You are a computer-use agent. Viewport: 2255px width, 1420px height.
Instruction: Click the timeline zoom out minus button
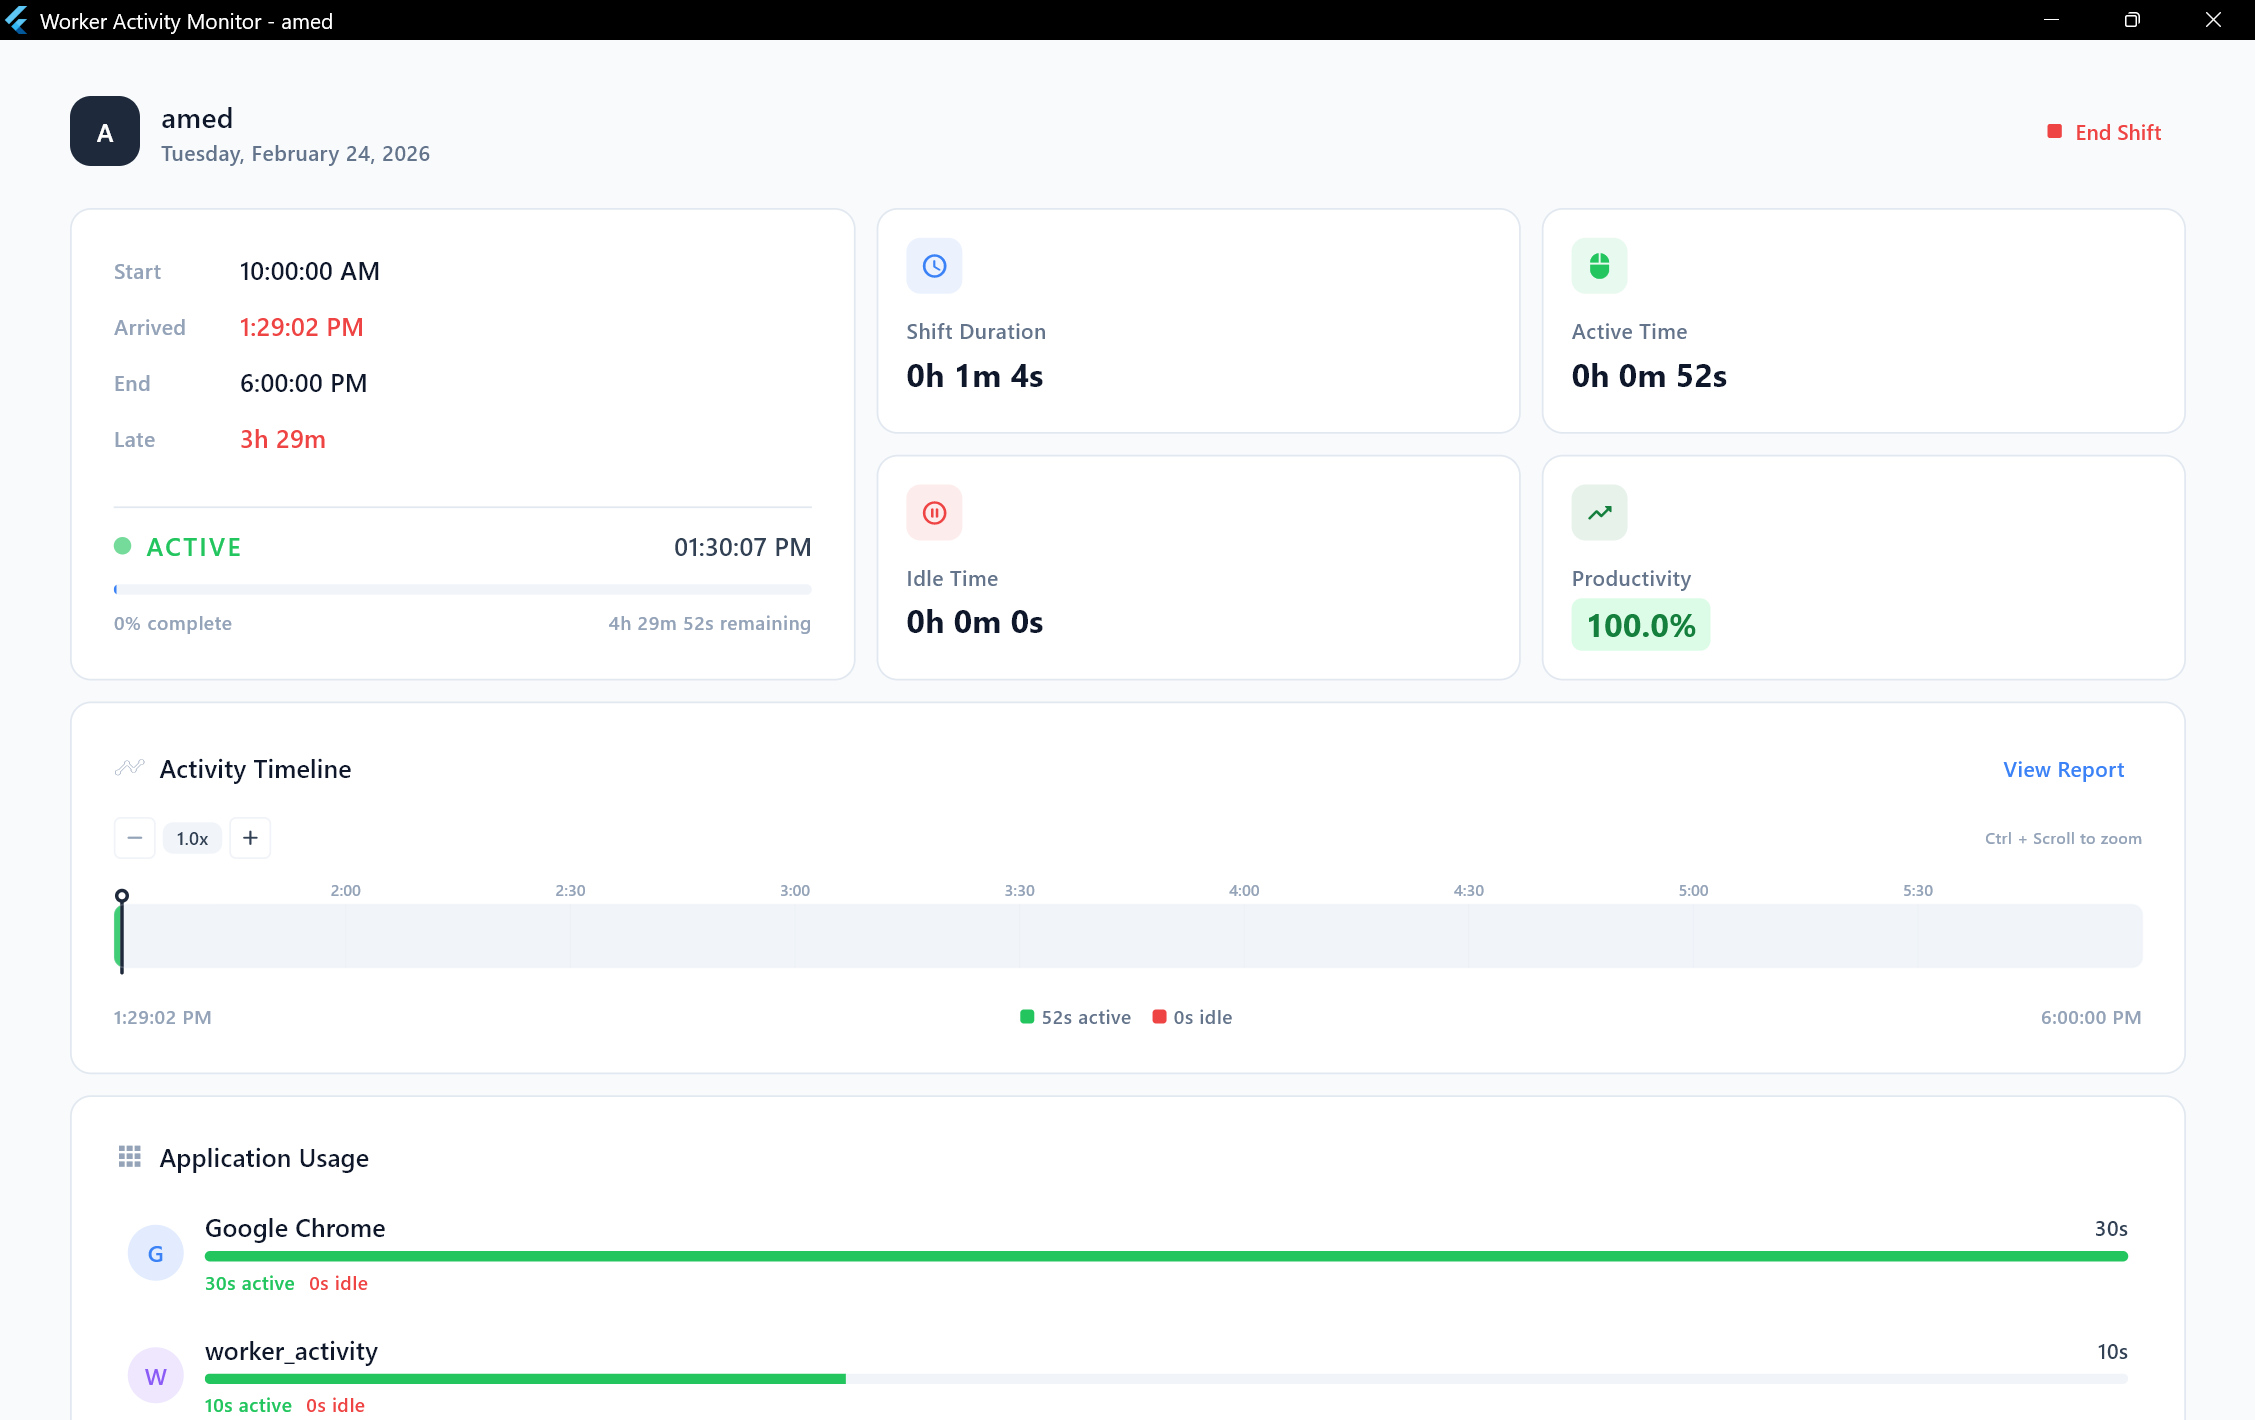tap(134, 838)
